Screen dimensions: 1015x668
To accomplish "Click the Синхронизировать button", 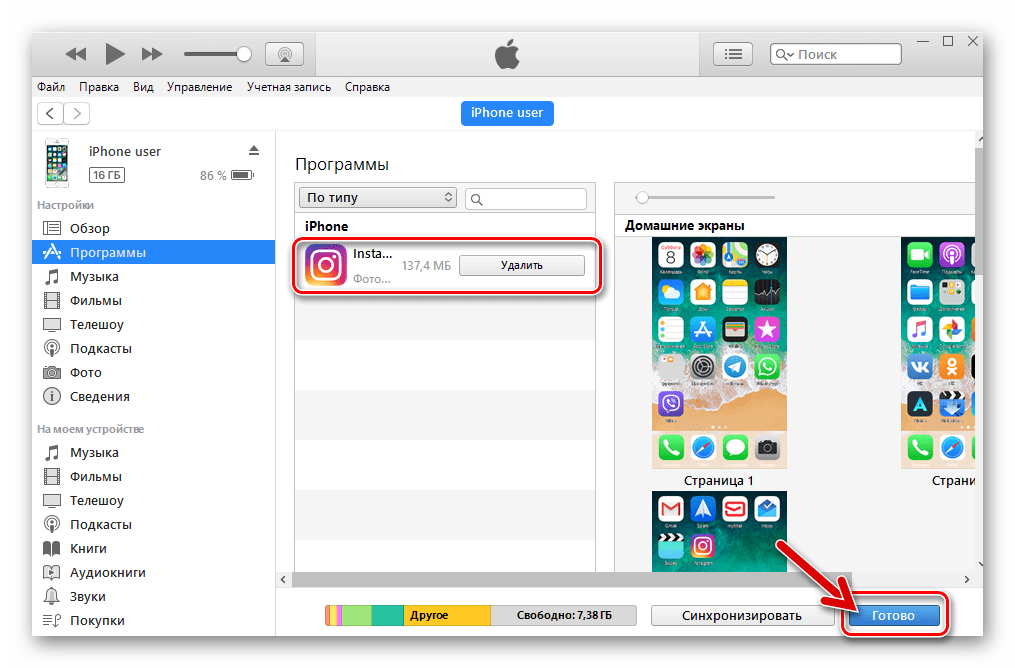I will [x=742, y=616].
